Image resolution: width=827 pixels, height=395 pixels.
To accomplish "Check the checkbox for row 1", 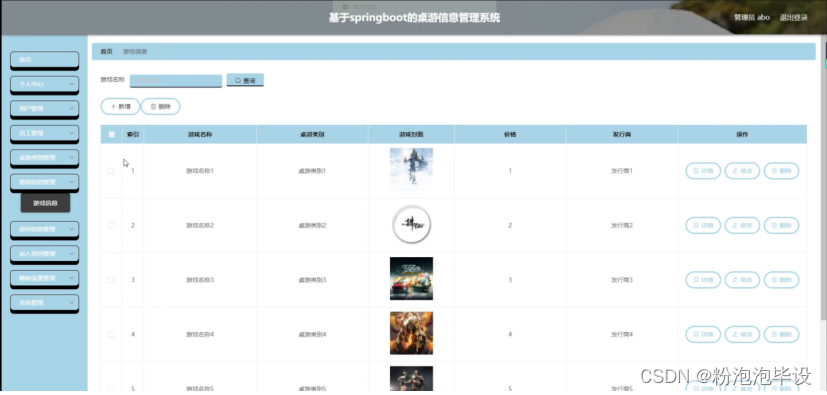I will pos(111,171).
